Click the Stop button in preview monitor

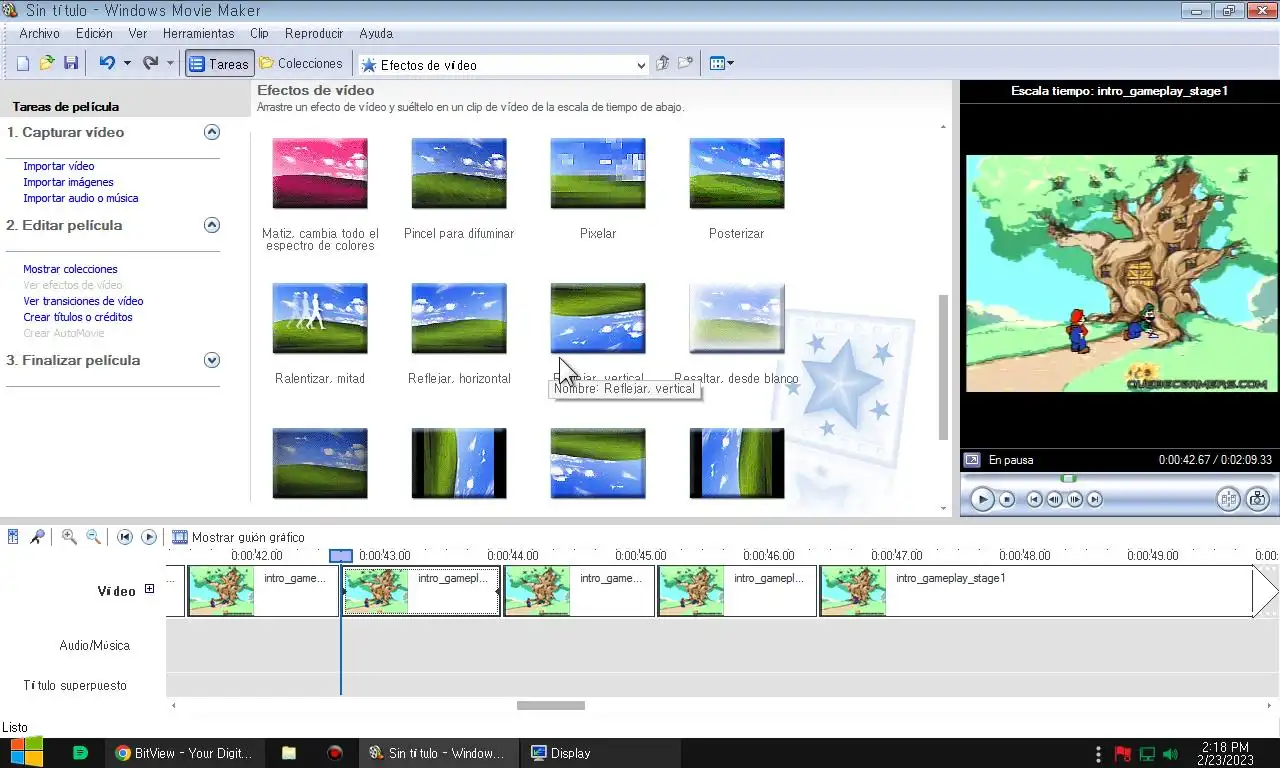1007,499
